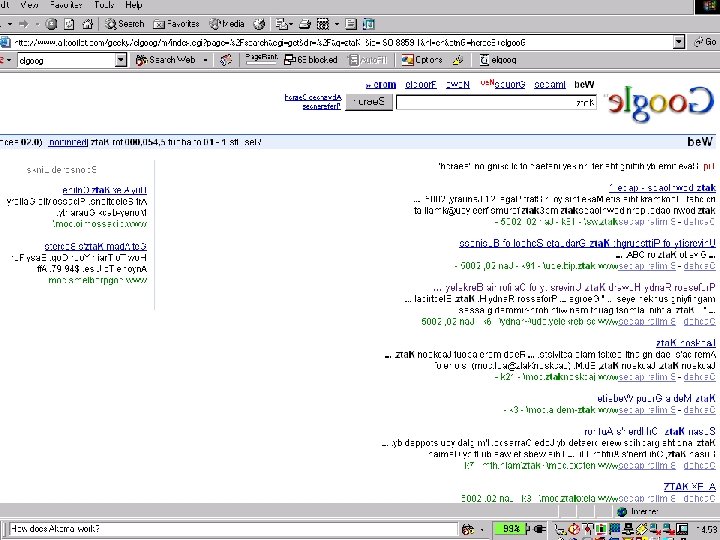Open the mirrored Katz Joshua result link
The image size is (720, 540).
(686, 343)
